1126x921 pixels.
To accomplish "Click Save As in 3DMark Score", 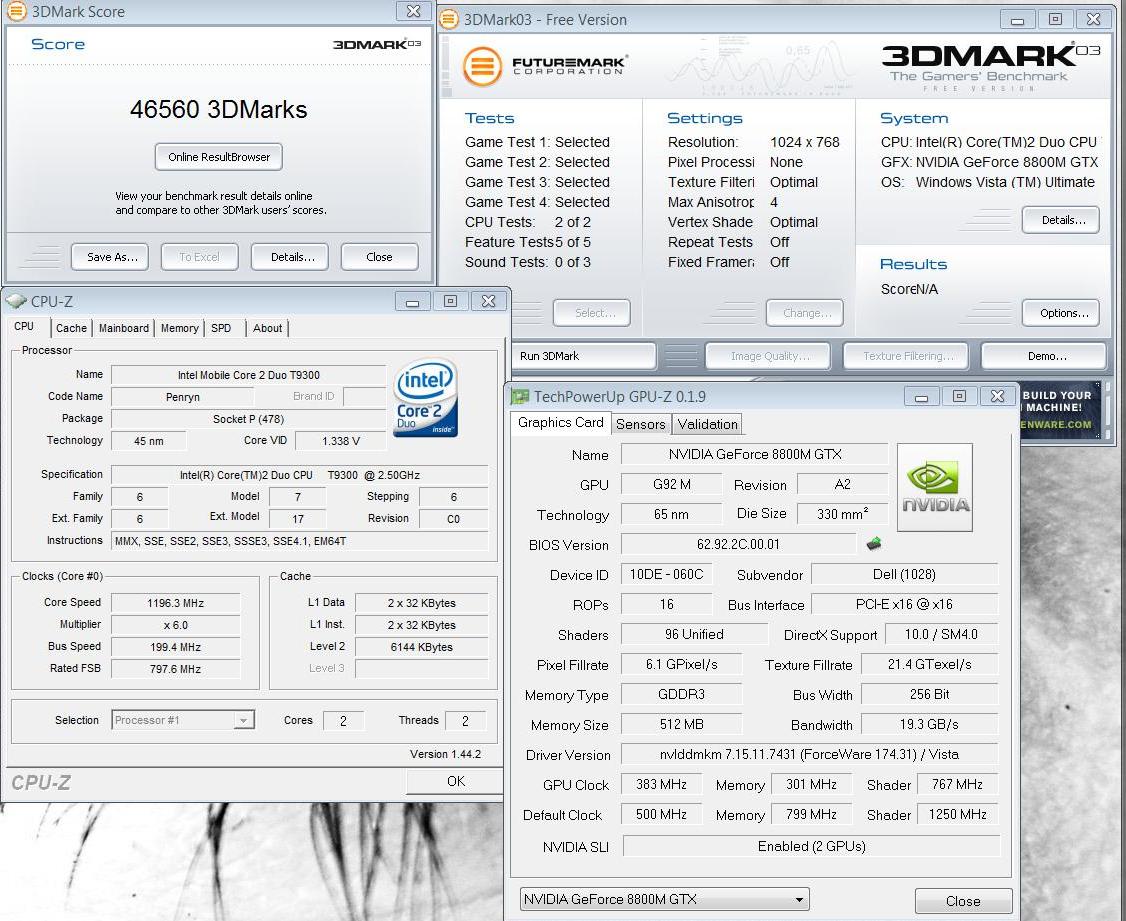I will pos(110,257).
